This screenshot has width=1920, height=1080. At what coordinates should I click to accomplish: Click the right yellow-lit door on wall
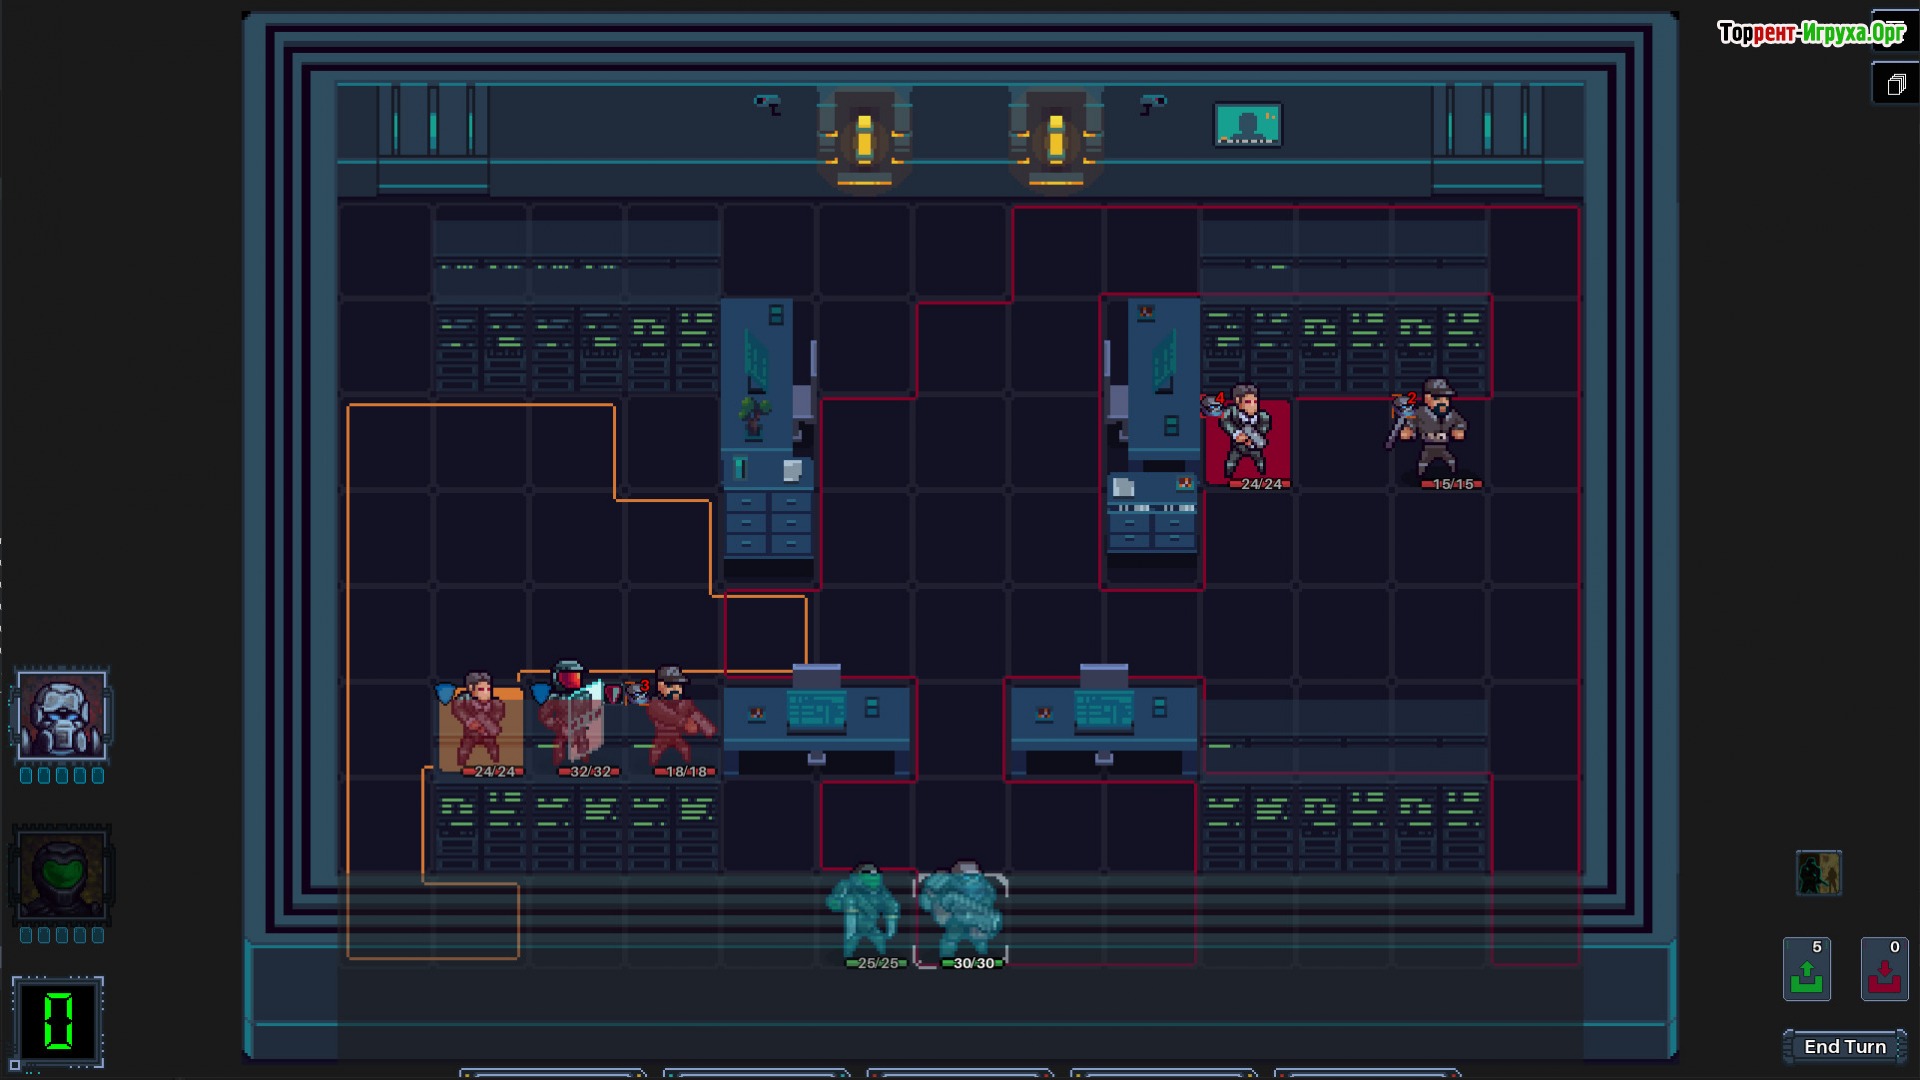(x=1055, y=139)
